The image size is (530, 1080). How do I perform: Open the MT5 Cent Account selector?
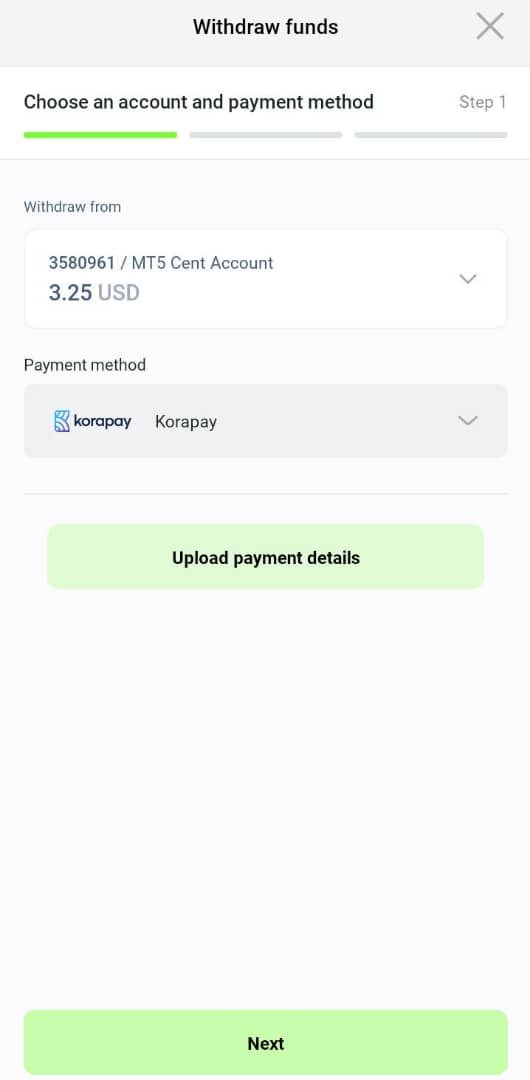point(265,279)
